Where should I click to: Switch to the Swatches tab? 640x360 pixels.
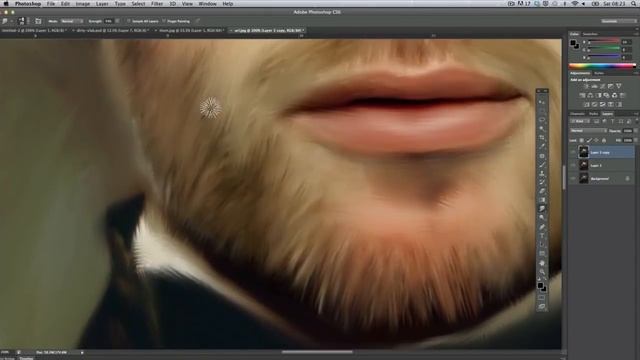(590, 34)
